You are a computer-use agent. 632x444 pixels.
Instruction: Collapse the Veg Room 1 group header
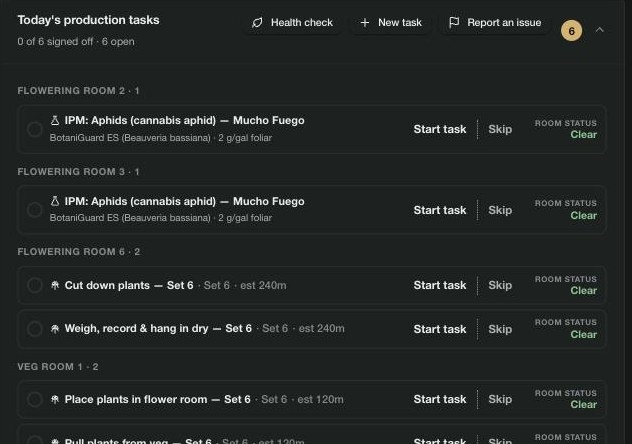point(58,367)
